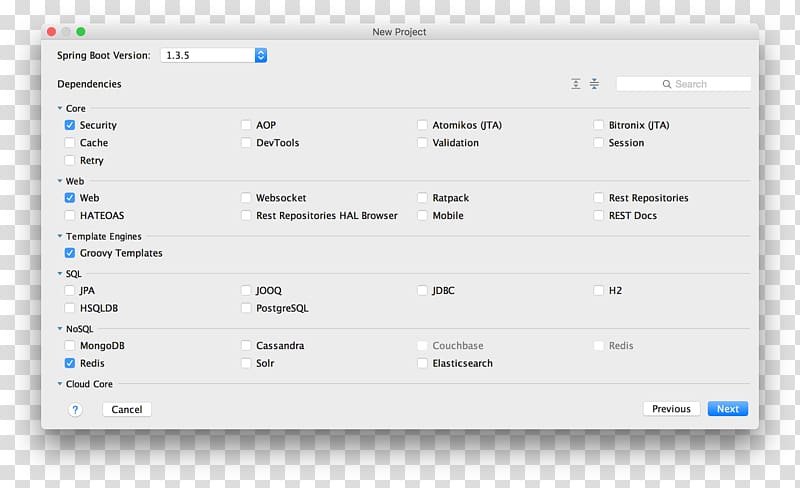
Task: Collapse the Web section
Action: [x=60, y=181]
